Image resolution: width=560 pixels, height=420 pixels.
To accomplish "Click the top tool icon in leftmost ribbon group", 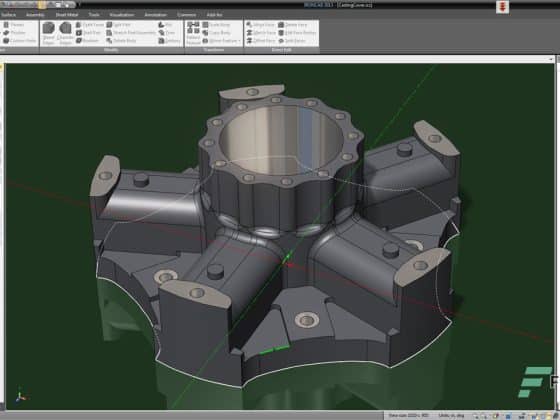I will (x=6, y=25).
